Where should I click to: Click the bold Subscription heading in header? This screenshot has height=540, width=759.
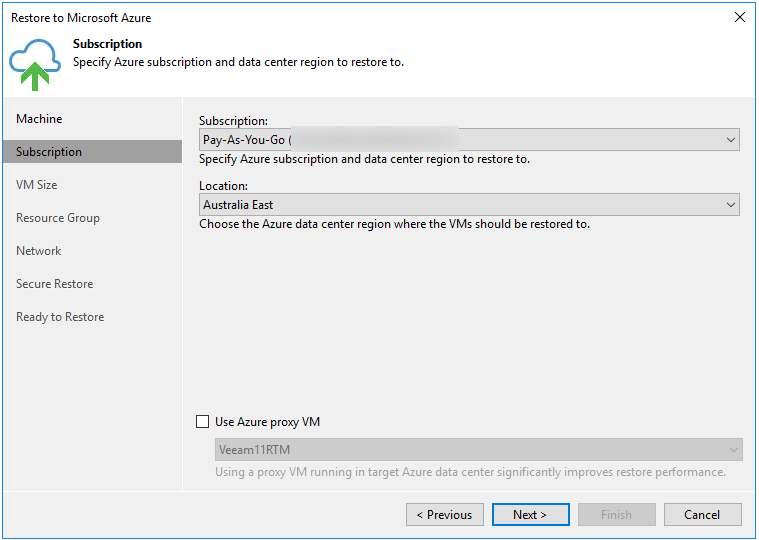[x=108, y=44]
